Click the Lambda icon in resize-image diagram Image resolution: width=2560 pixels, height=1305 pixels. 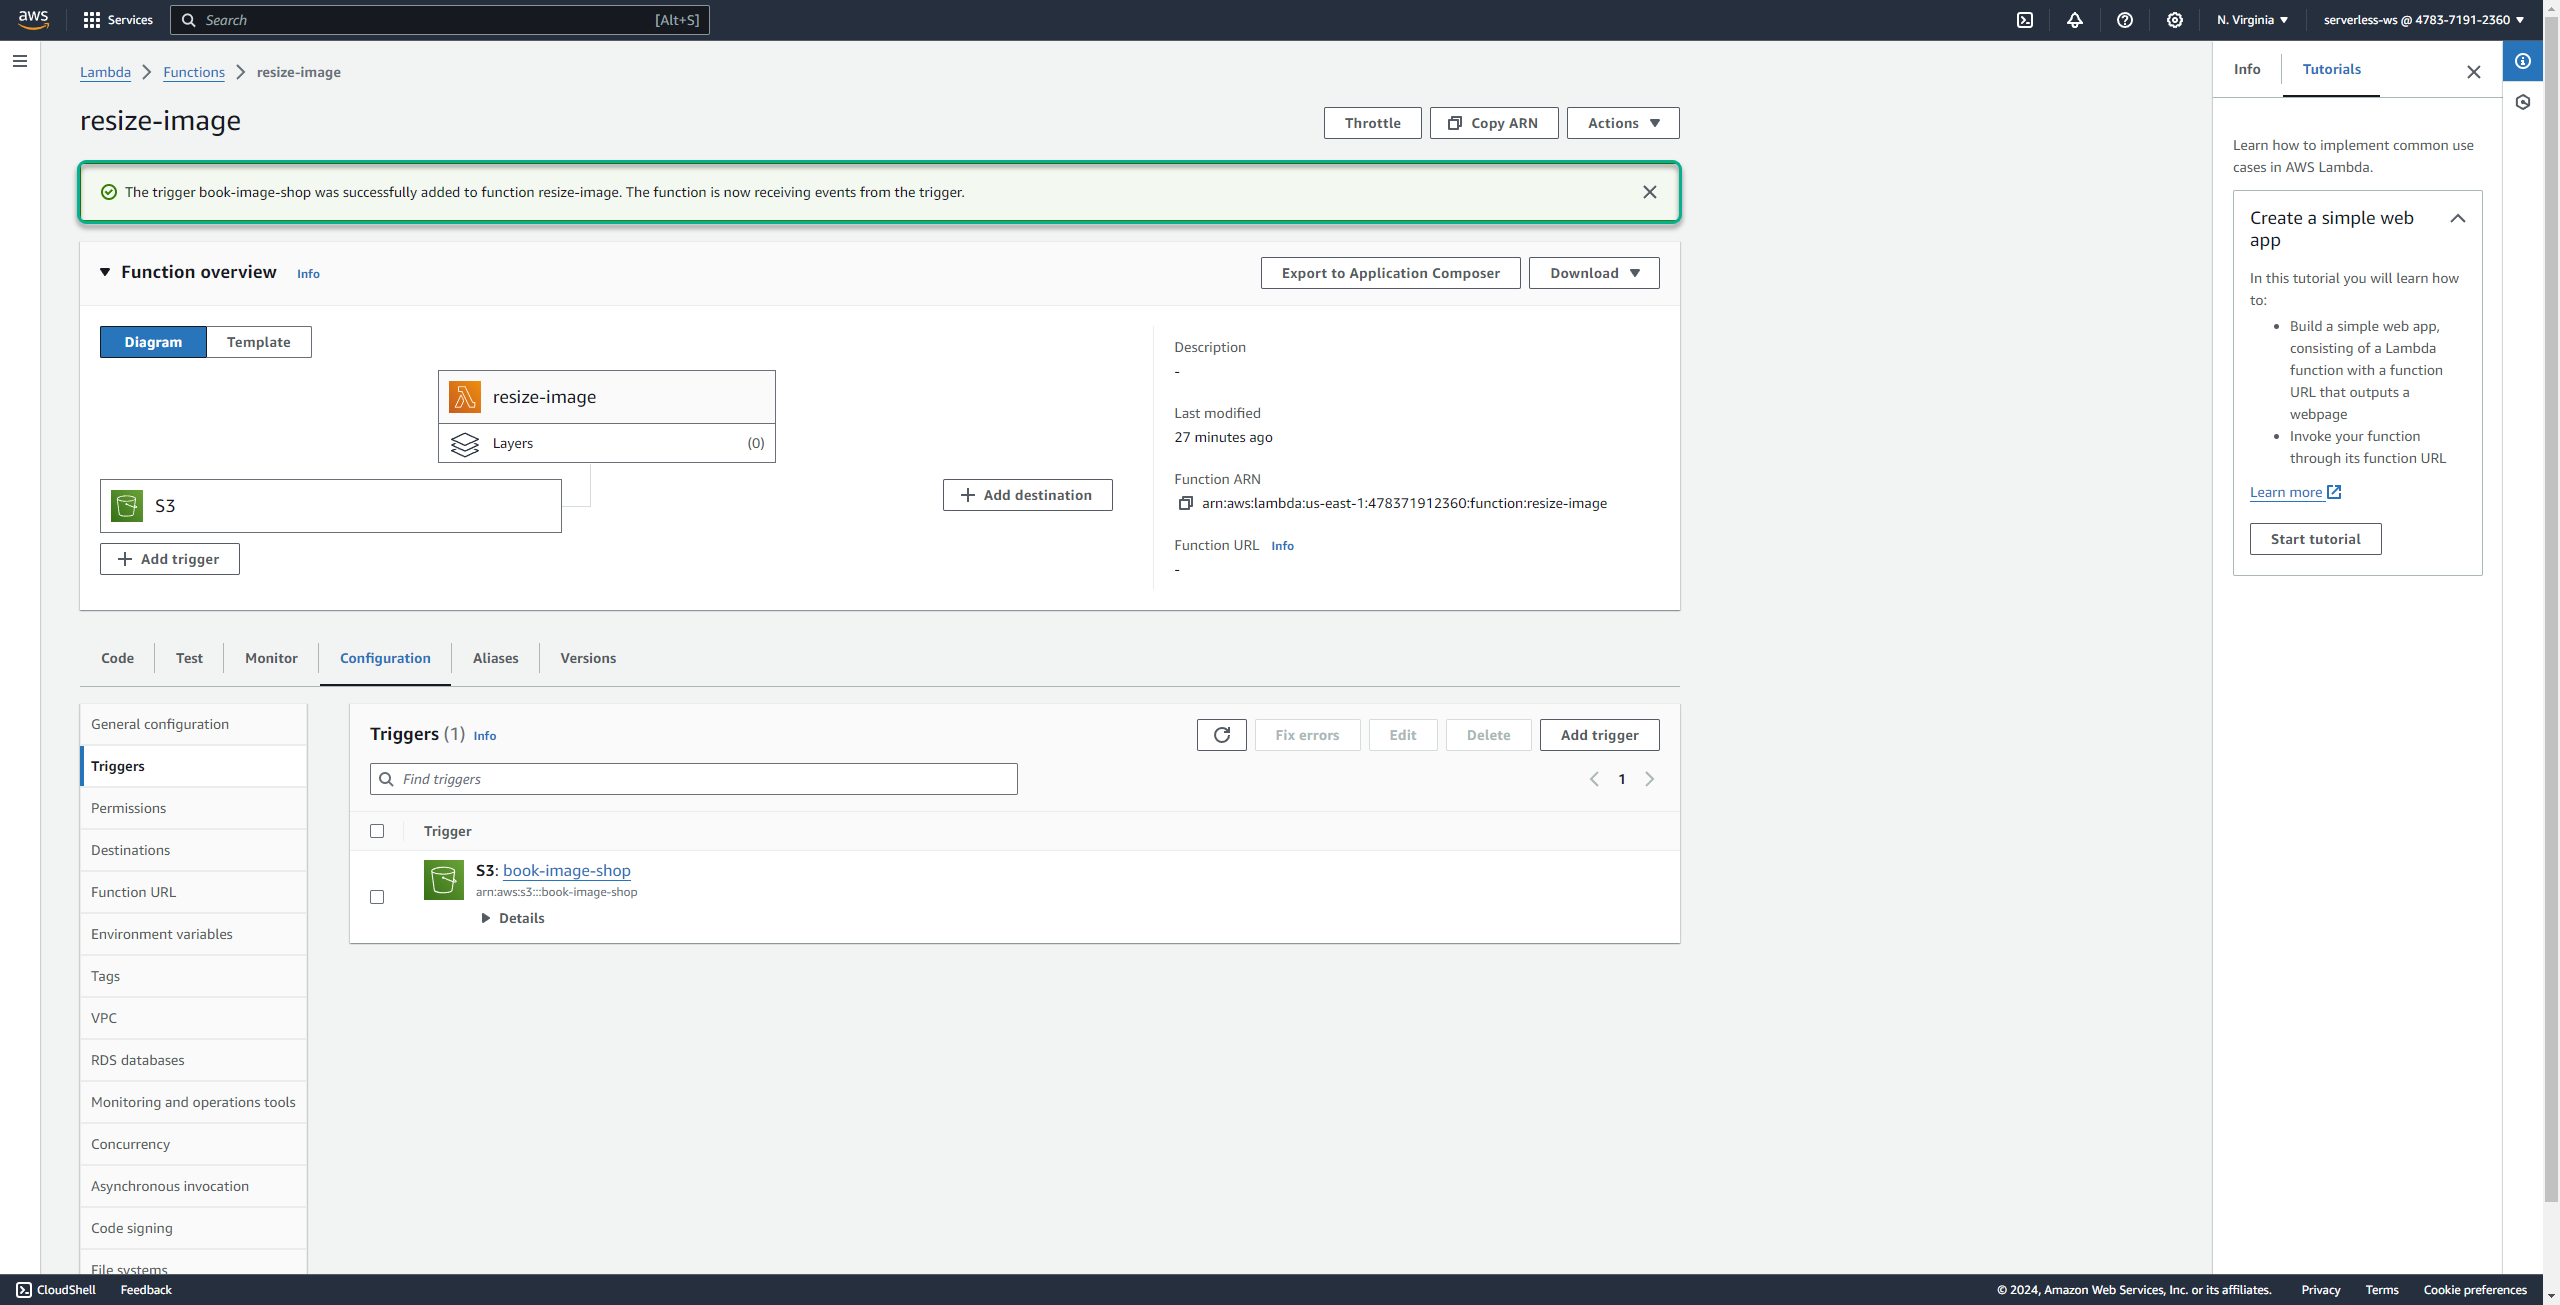click(464, 397)
